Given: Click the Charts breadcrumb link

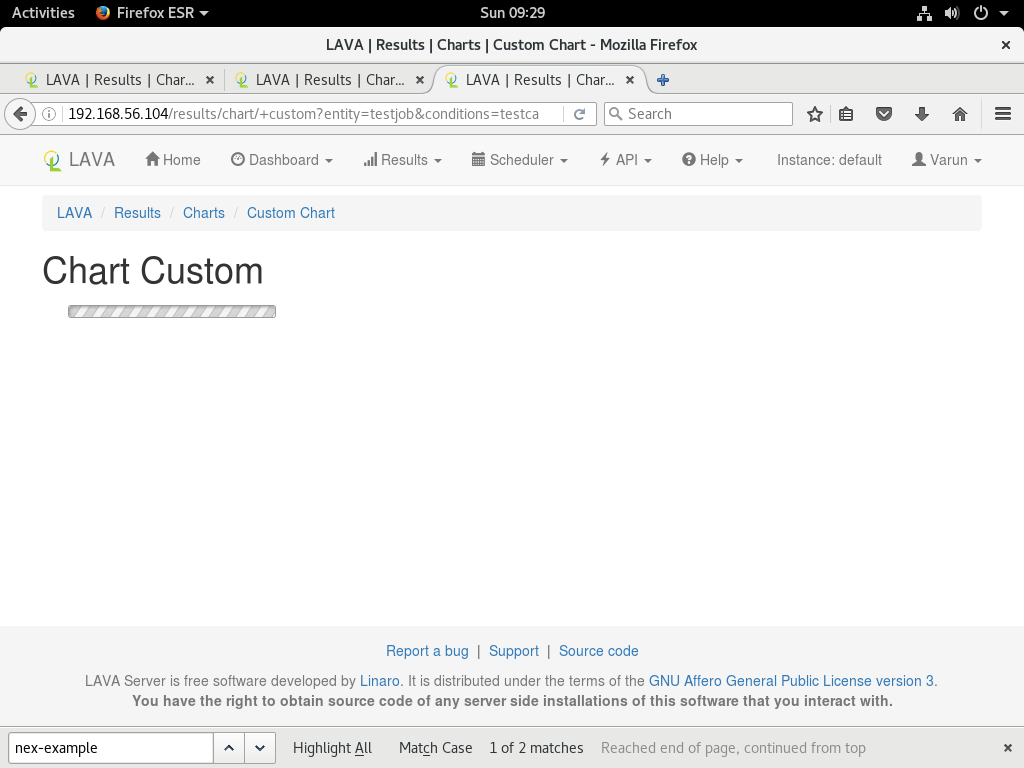Looking at the screenshot, I should (x=203, y=213).
